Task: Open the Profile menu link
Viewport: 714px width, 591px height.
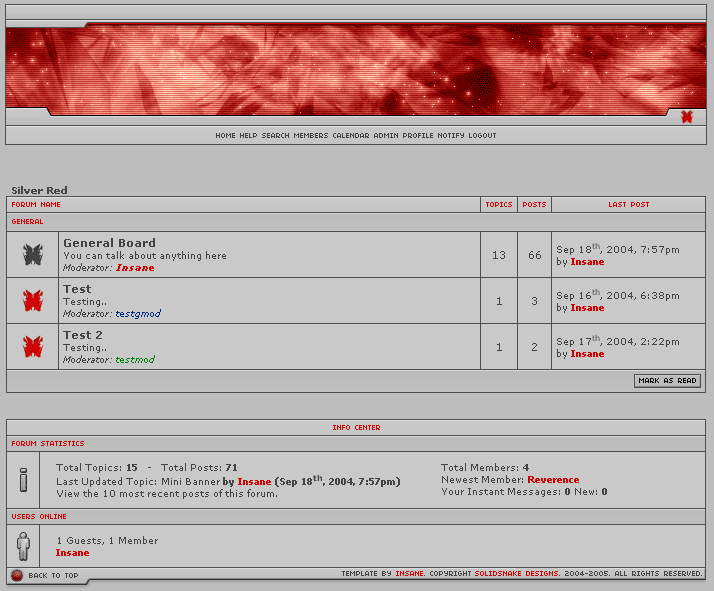Action: coord(418,136)
